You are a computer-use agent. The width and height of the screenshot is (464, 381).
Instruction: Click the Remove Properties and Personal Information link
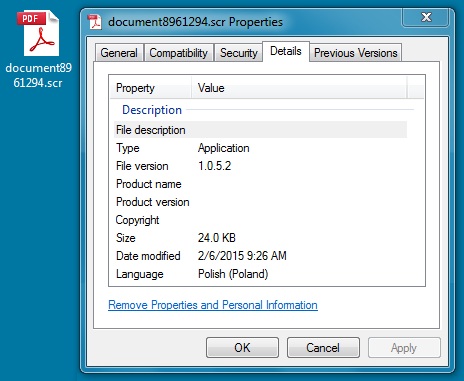213,305
